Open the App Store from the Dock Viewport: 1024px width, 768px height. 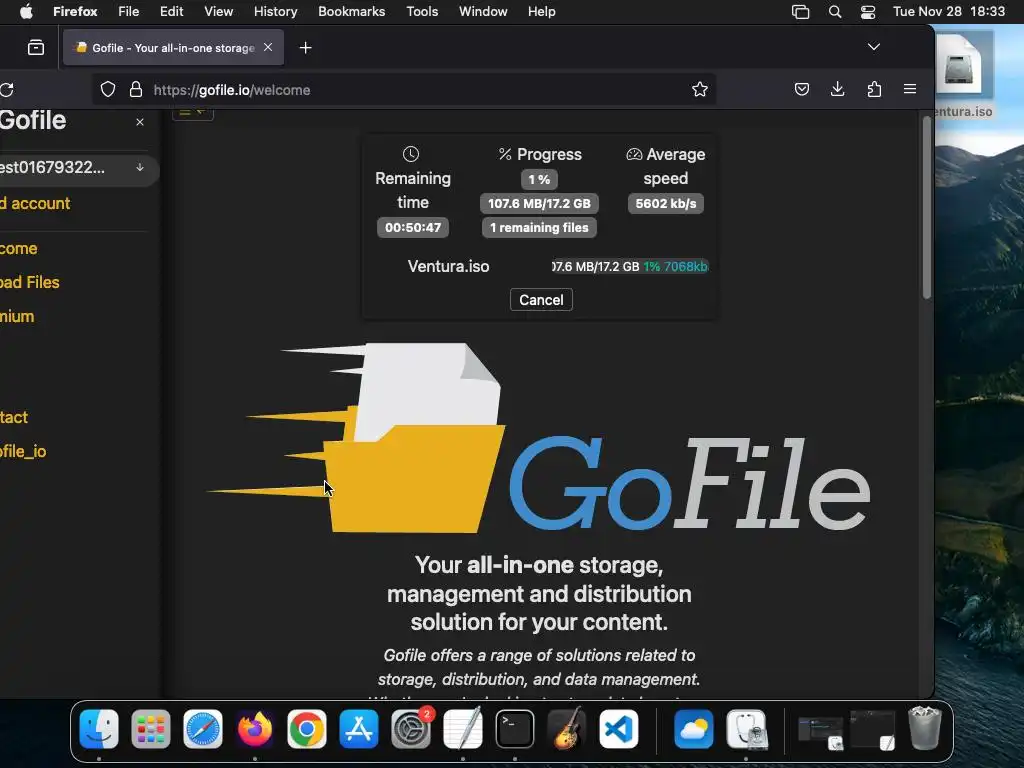(359, 729)
